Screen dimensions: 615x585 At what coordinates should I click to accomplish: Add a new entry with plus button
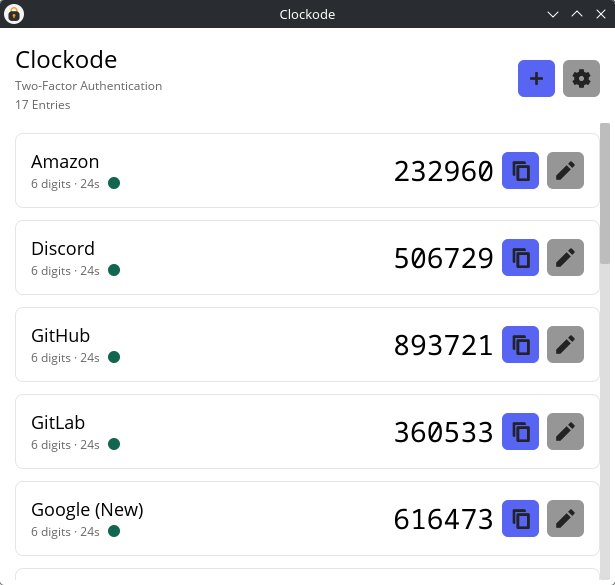(536, 78)
